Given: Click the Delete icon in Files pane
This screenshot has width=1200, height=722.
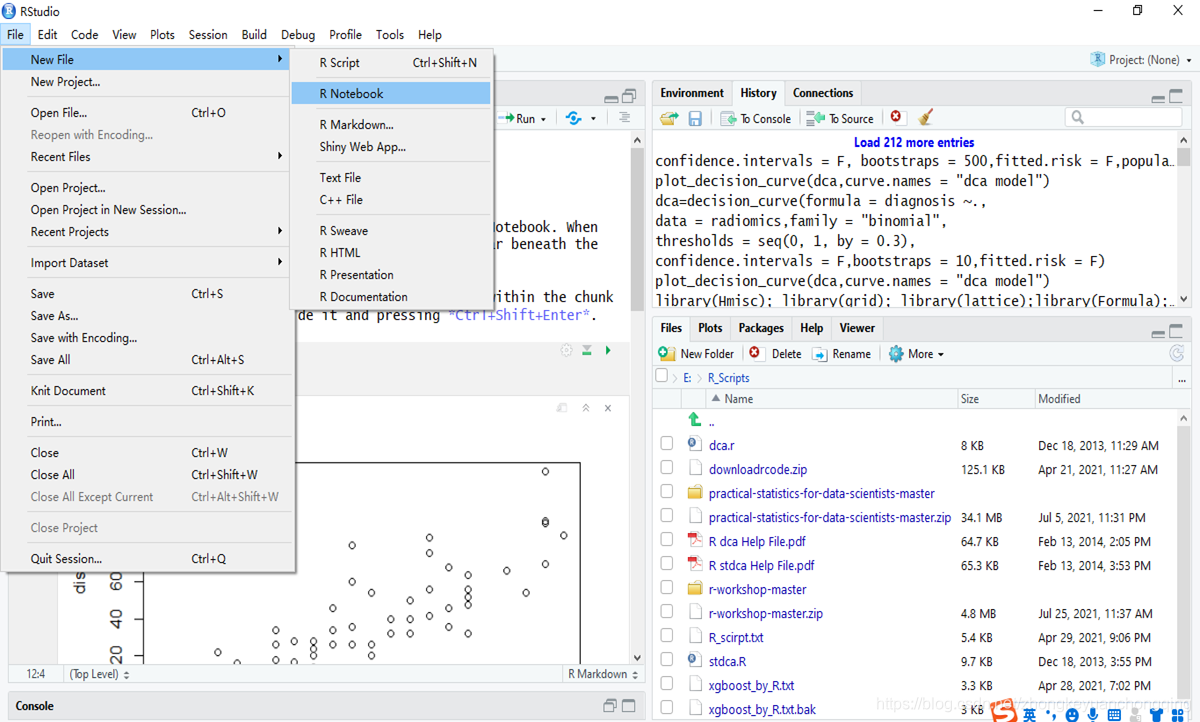Looking at the screenshot, I should (755, 353).
